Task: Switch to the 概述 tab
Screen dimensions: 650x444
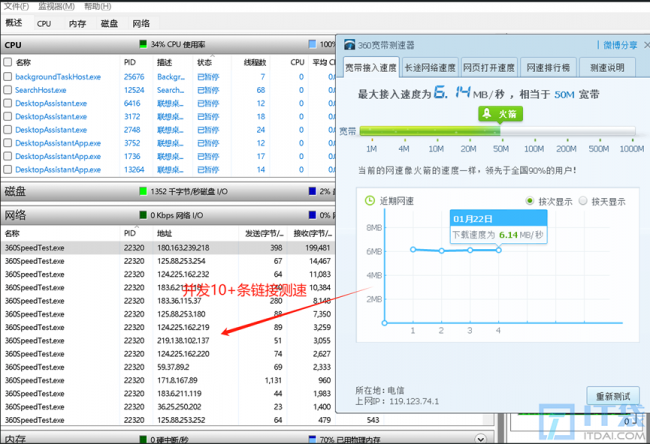Action: [14, 23]
